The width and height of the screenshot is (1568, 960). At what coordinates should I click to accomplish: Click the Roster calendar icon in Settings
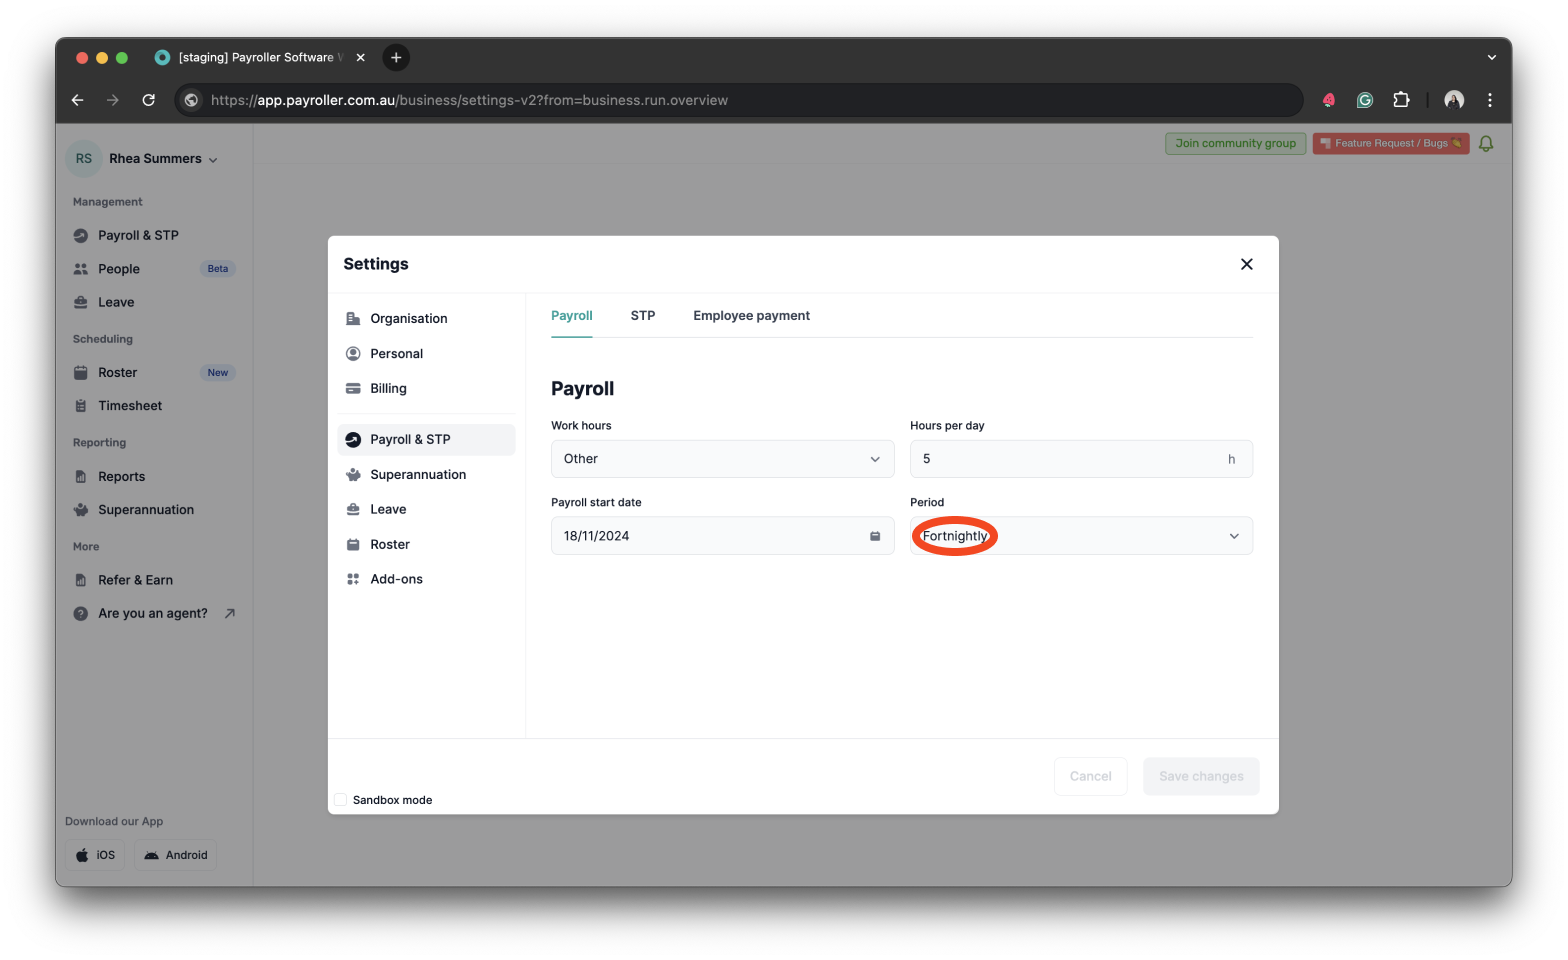coord(353,545)
